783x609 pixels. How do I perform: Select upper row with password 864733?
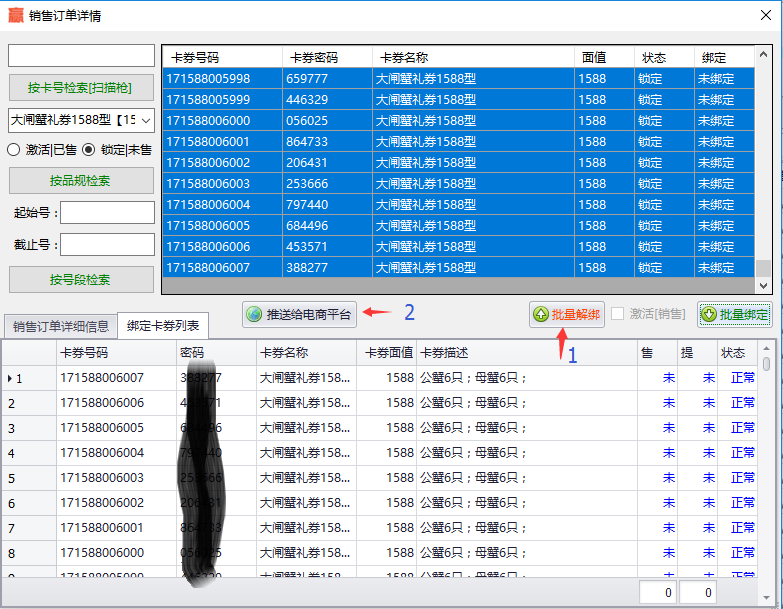pos(458,142)
